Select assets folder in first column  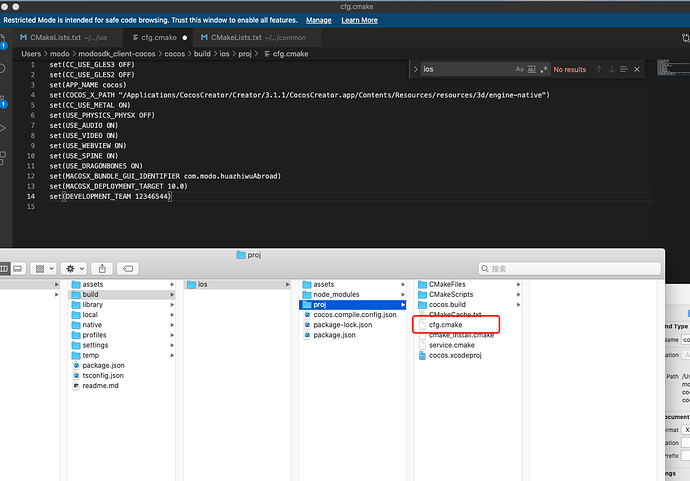(x=122, y=284)
